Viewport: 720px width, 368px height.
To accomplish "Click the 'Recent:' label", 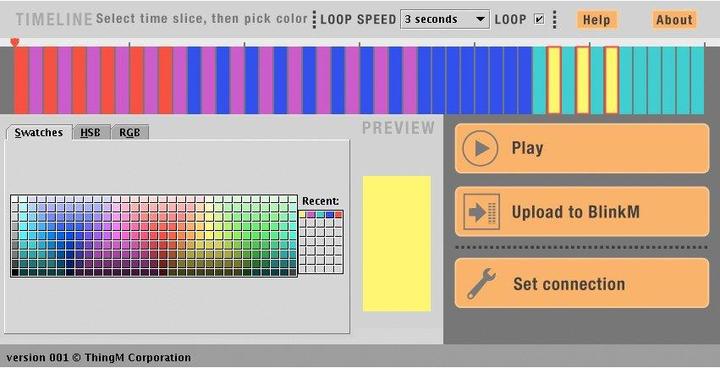I will point(320,201).
